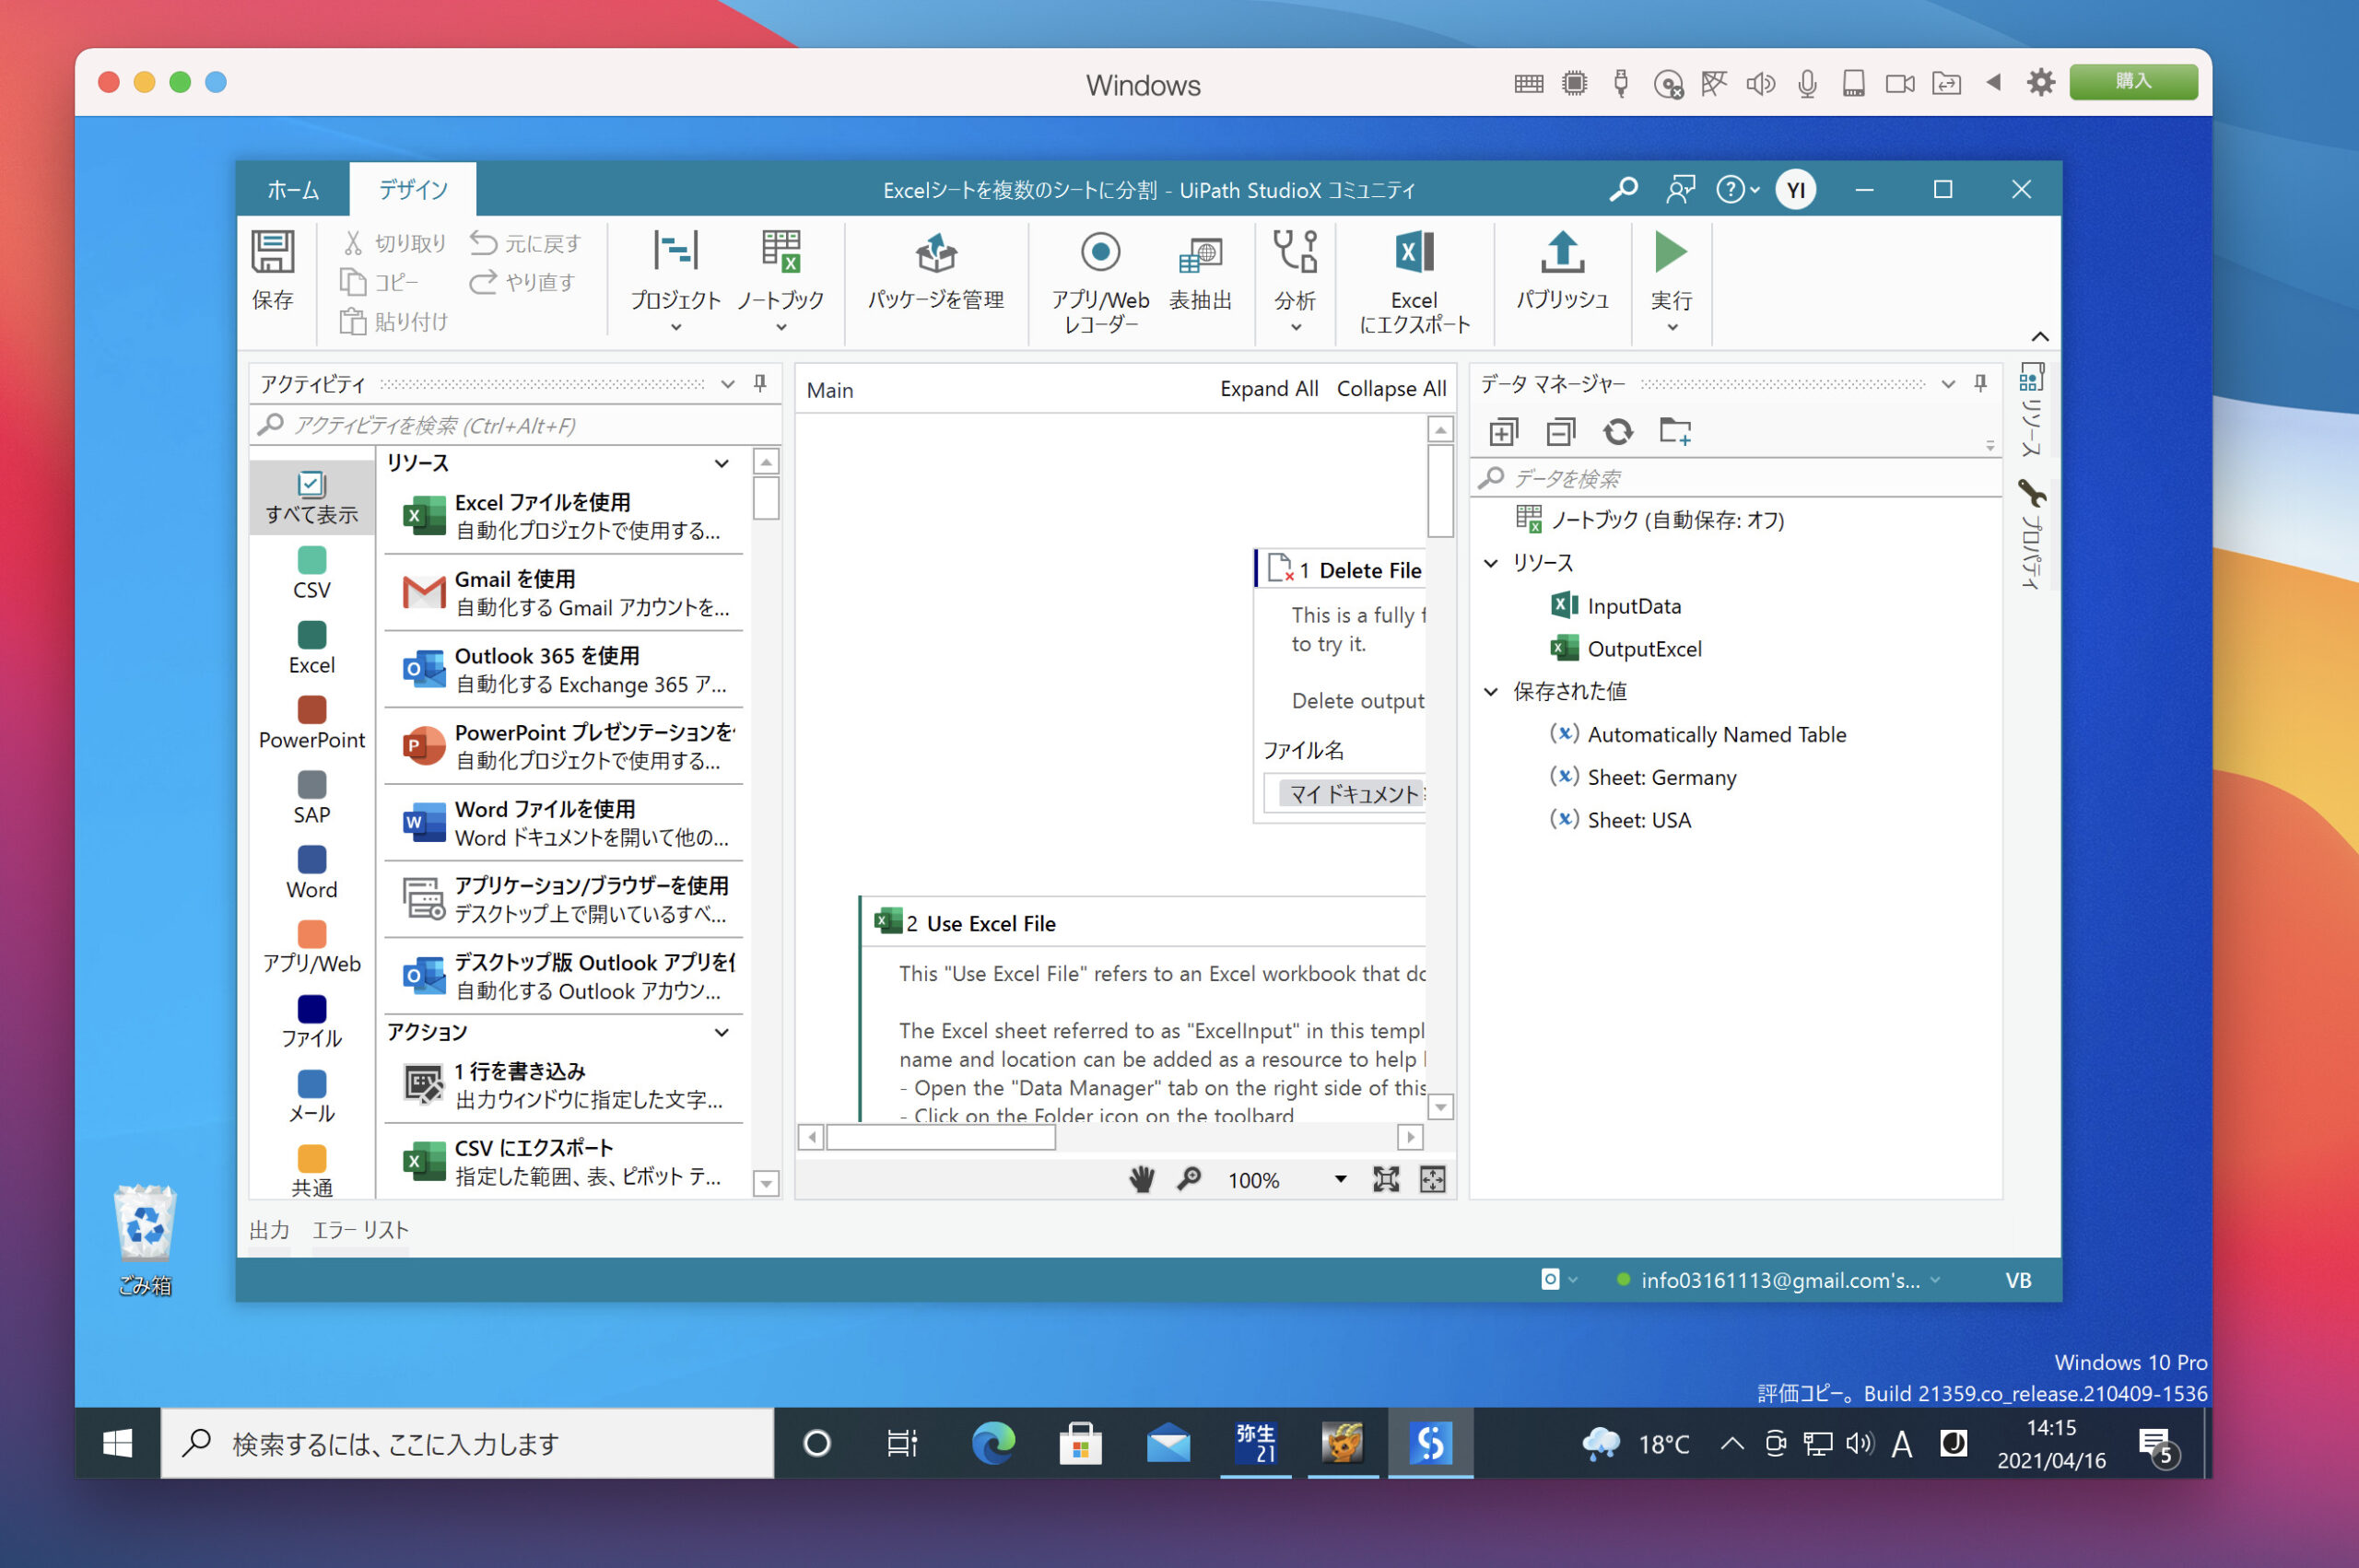Click refresh icon in Data Manager

click(x=1617, y=432)
